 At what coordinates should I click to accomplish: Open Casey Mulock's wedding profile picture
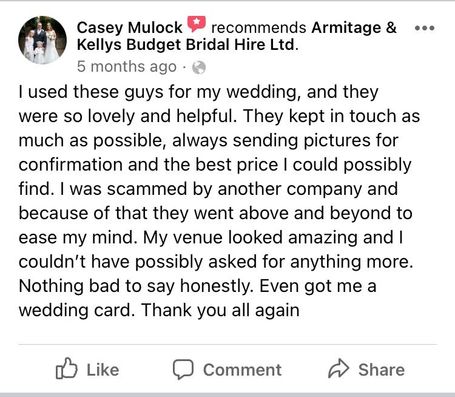point(42,40)
